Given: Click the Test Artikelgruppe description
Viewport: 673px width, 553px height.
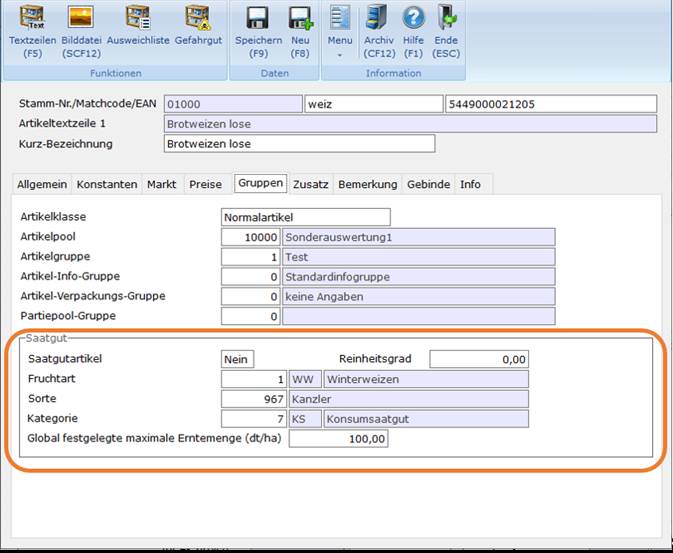Looking at the screenshot, I should (418, 257).
